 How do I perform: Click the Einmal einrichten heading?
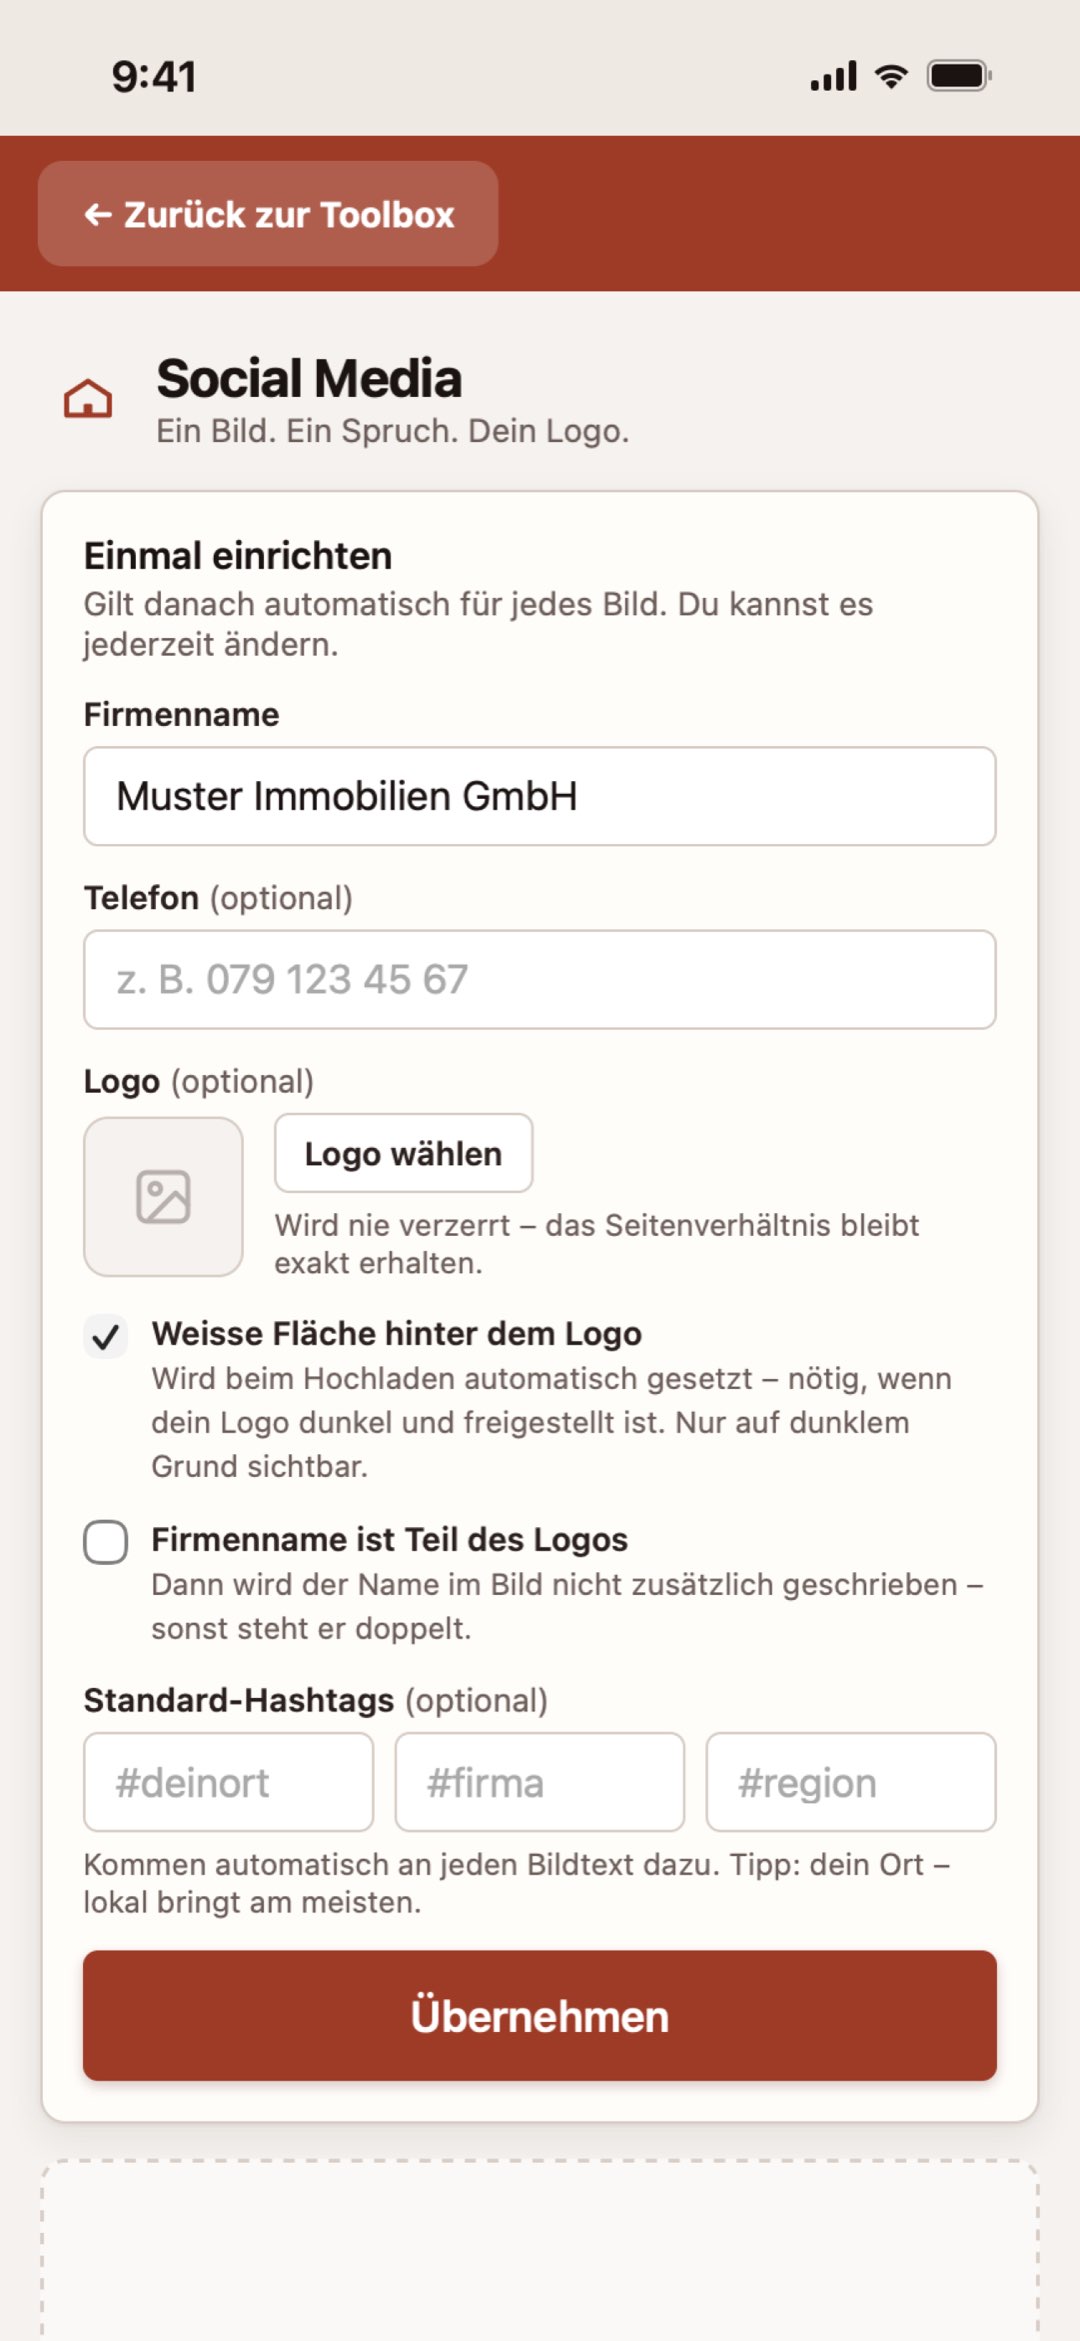[238, 556]
